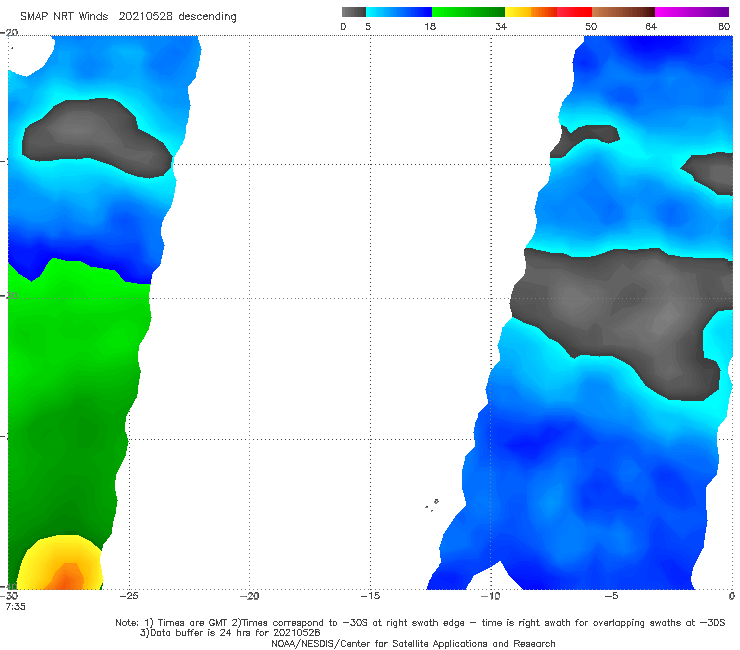
Task: Click the brown 50–64 colorbar segment
Action: (623, 12)
